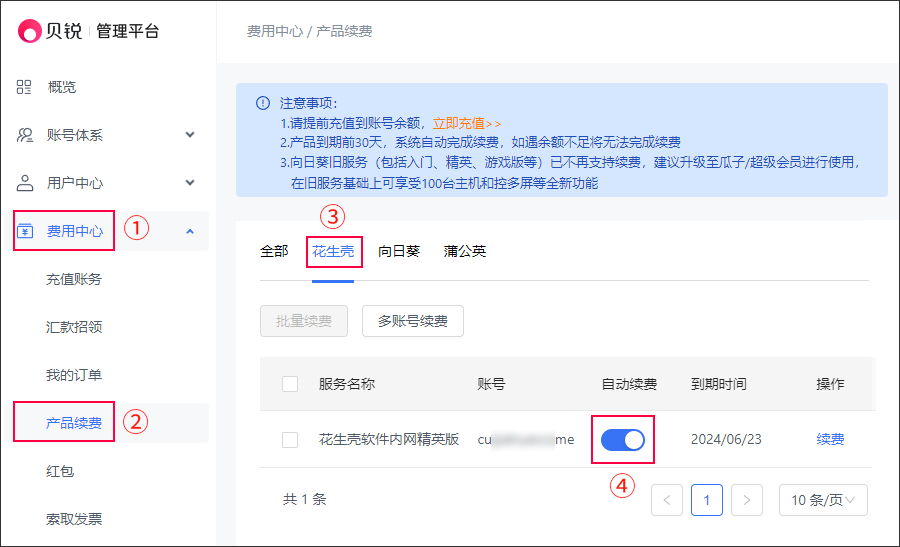Click the 账号 column header
The image size is (900, 547).
click(491, 384)
